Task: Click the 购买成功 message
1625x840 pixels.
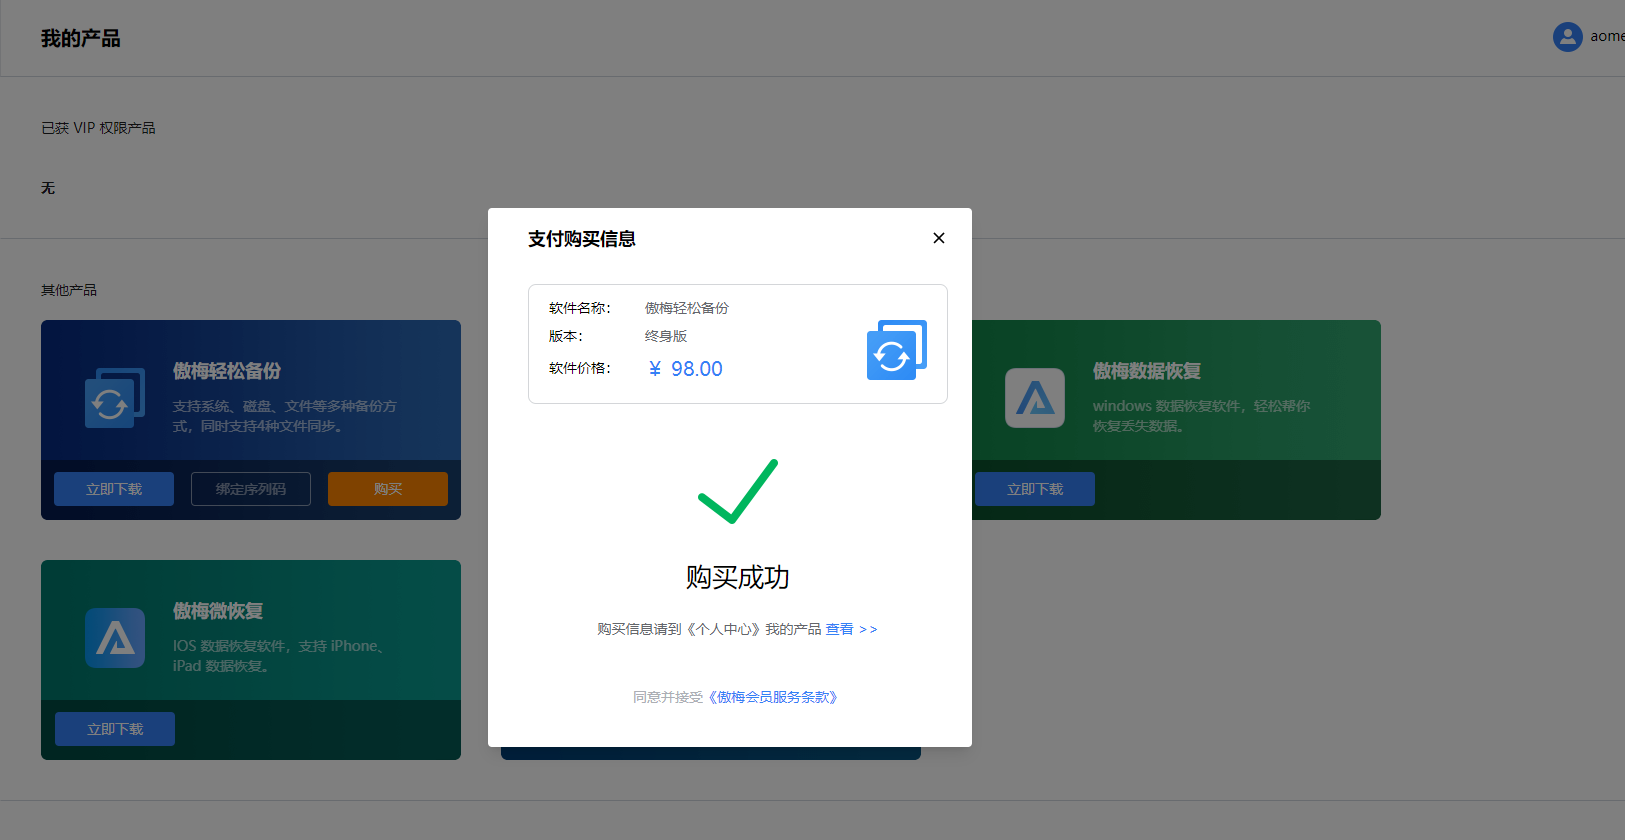Action: coord(738,577)
